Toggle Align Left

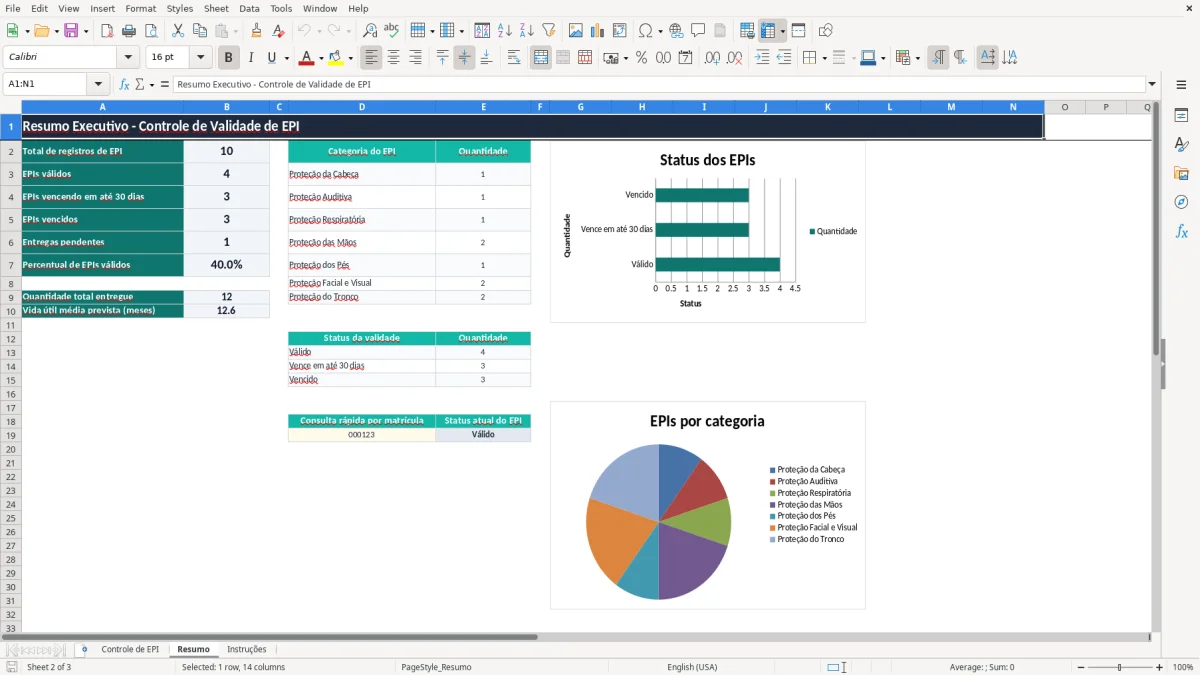(x=372, y=58)
